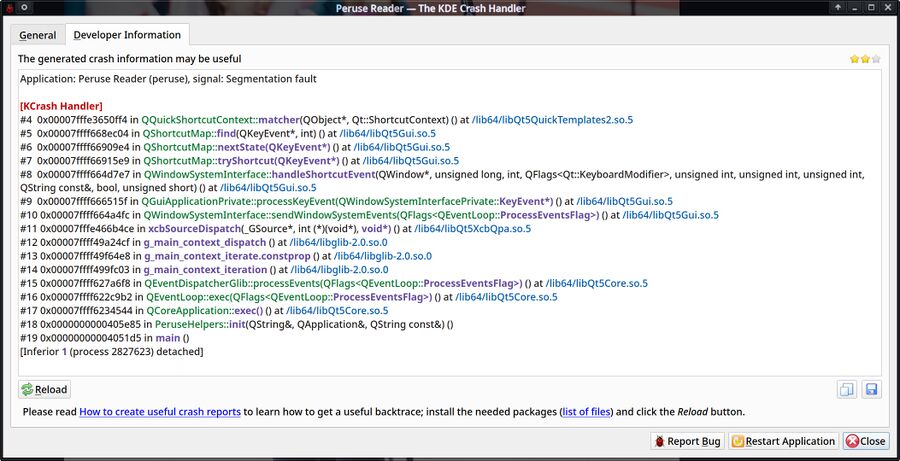Select the Developer Information tab
The width and height of the screenshot is (900, 461).
127,34
